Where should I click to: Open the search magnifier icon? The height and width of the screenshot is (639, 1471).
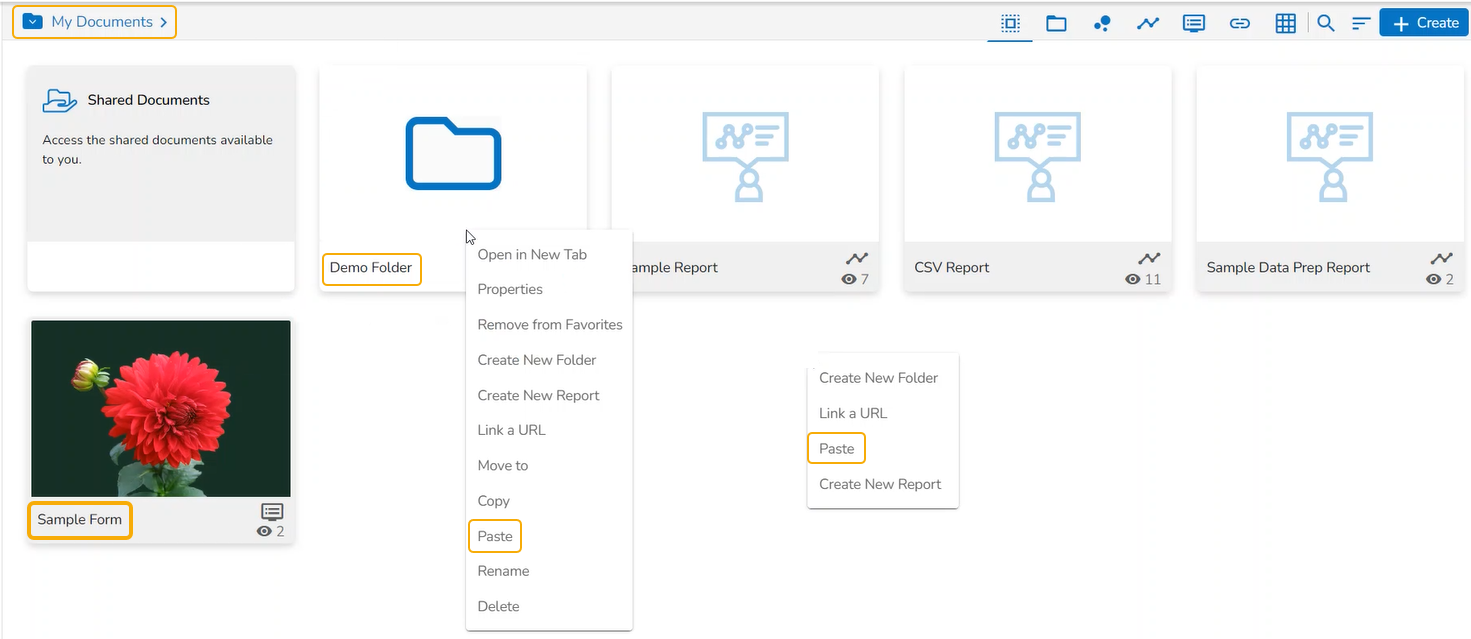tap(1326, 23)
